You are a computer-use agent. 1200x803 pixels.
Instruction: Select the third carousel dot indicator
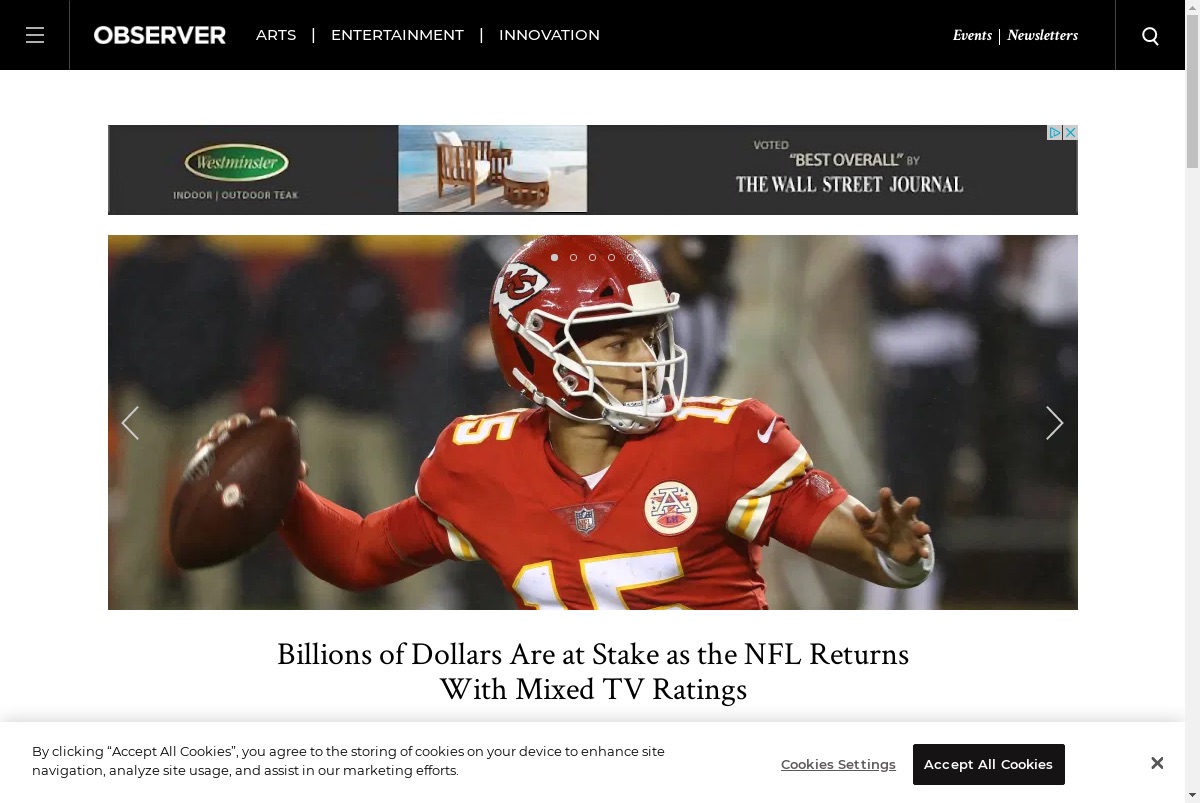point(592,257)
